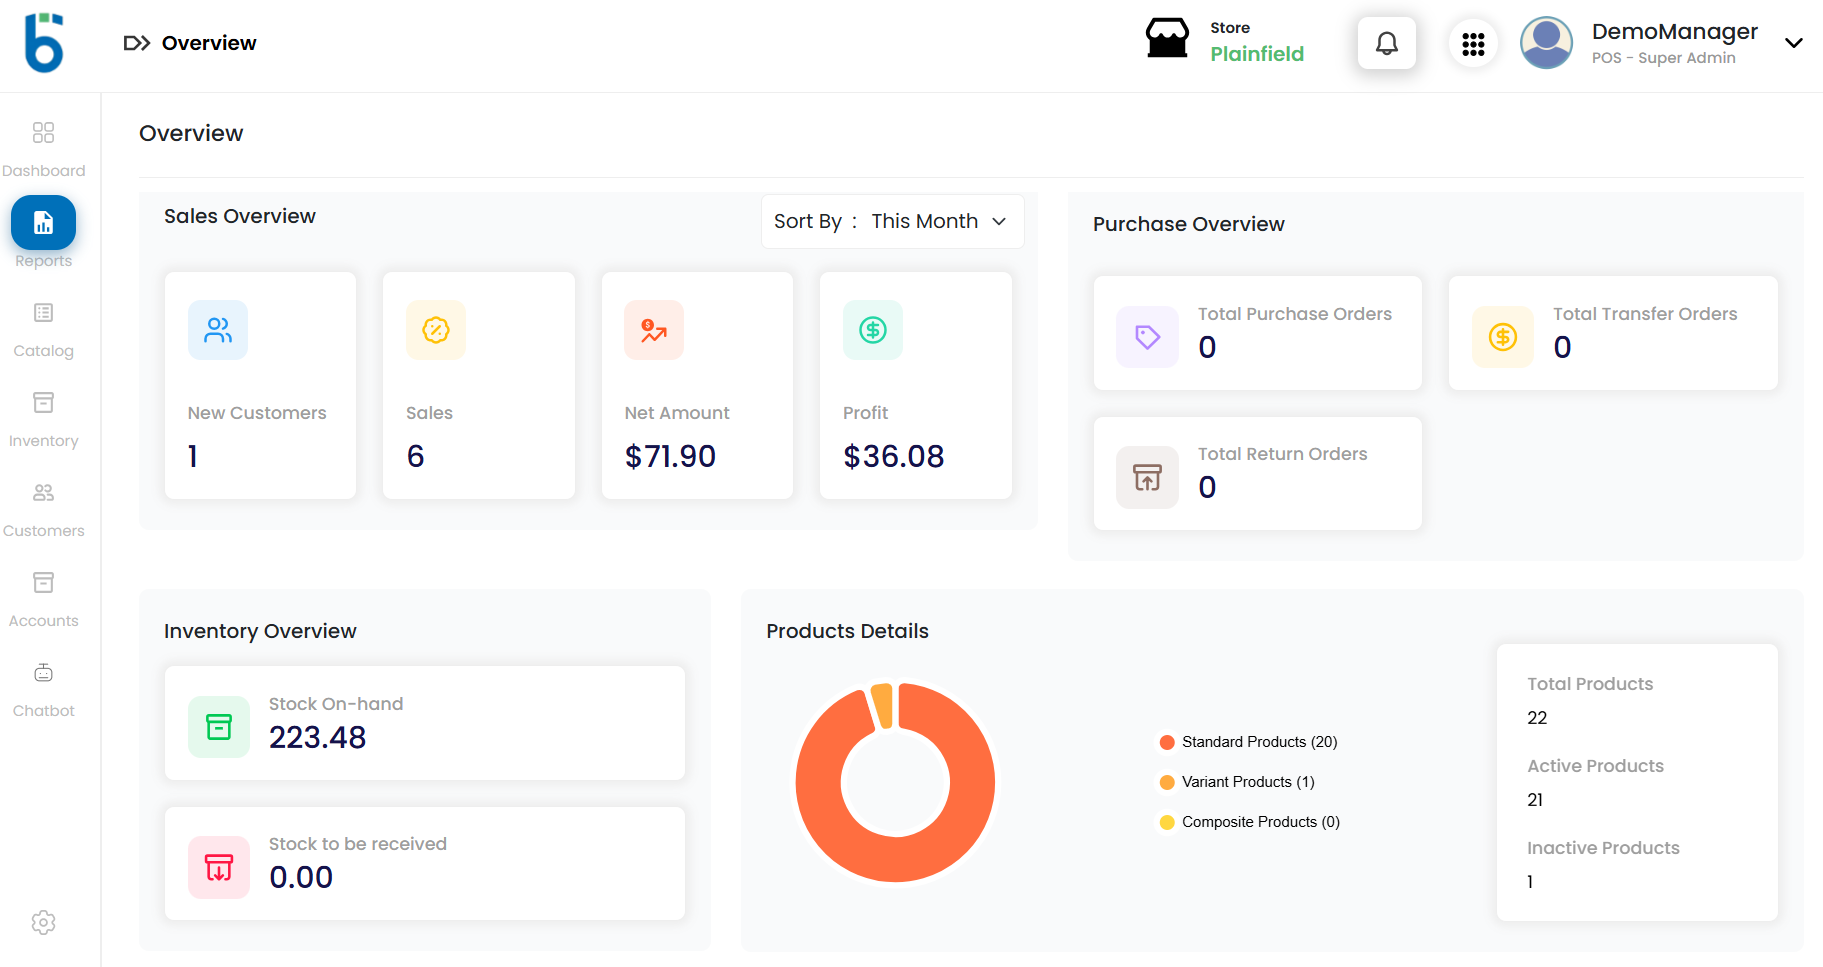
Task: Click the Total Transfer Orders coin icon
Action: (x=1503, y=337)
